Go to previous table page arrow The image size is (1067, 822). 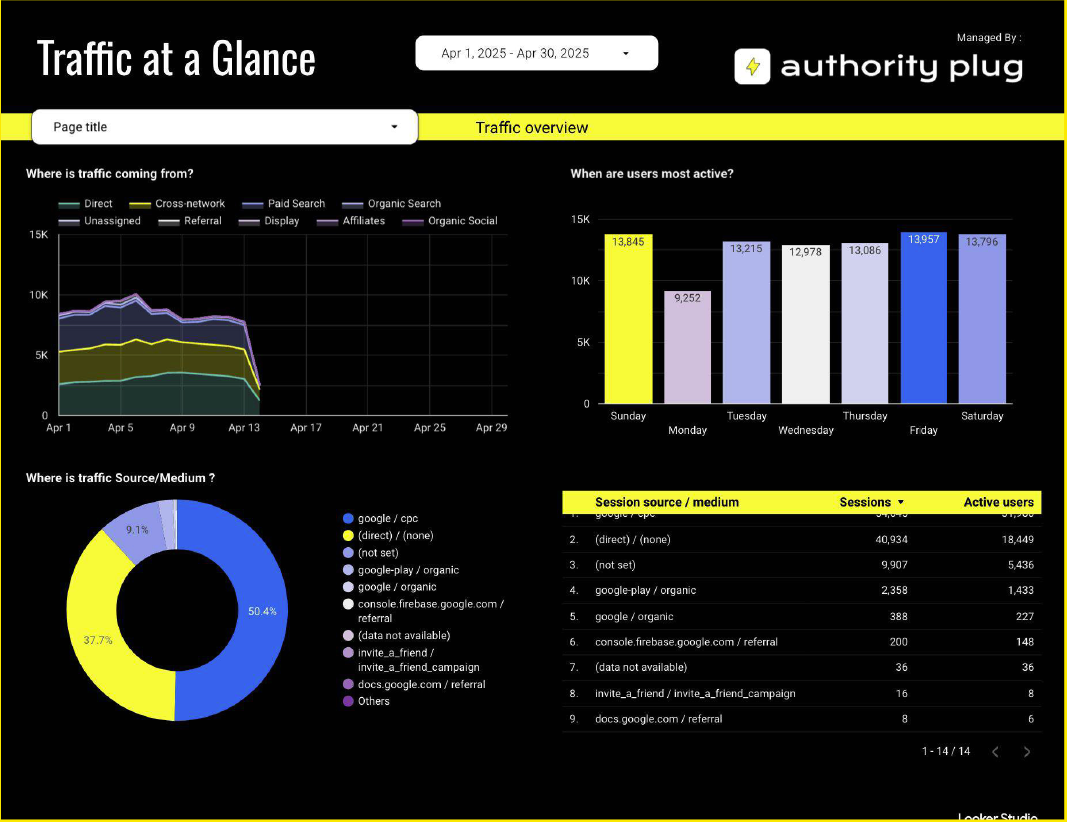tap(995, 752)
